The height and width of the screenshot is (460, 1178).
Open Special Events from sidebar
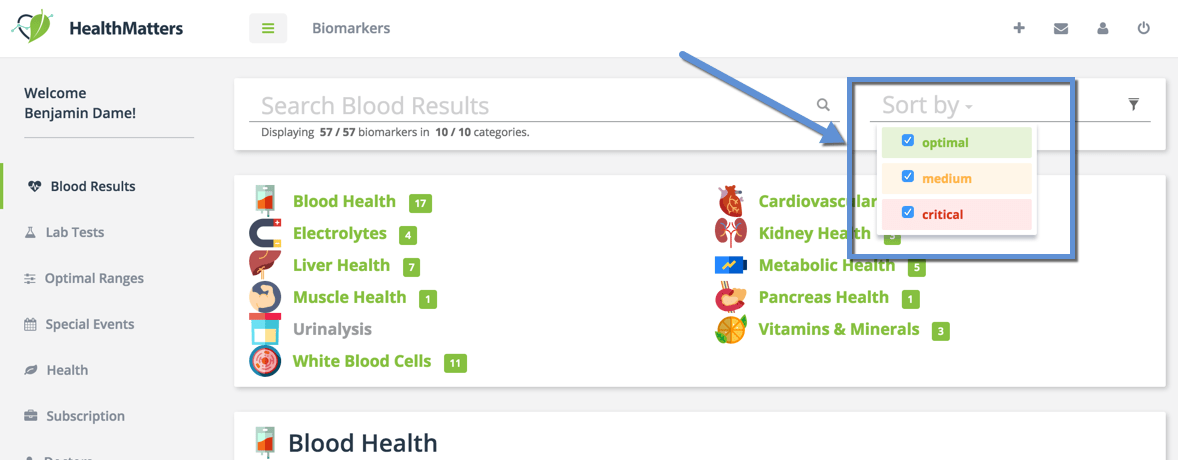[89, 324]
